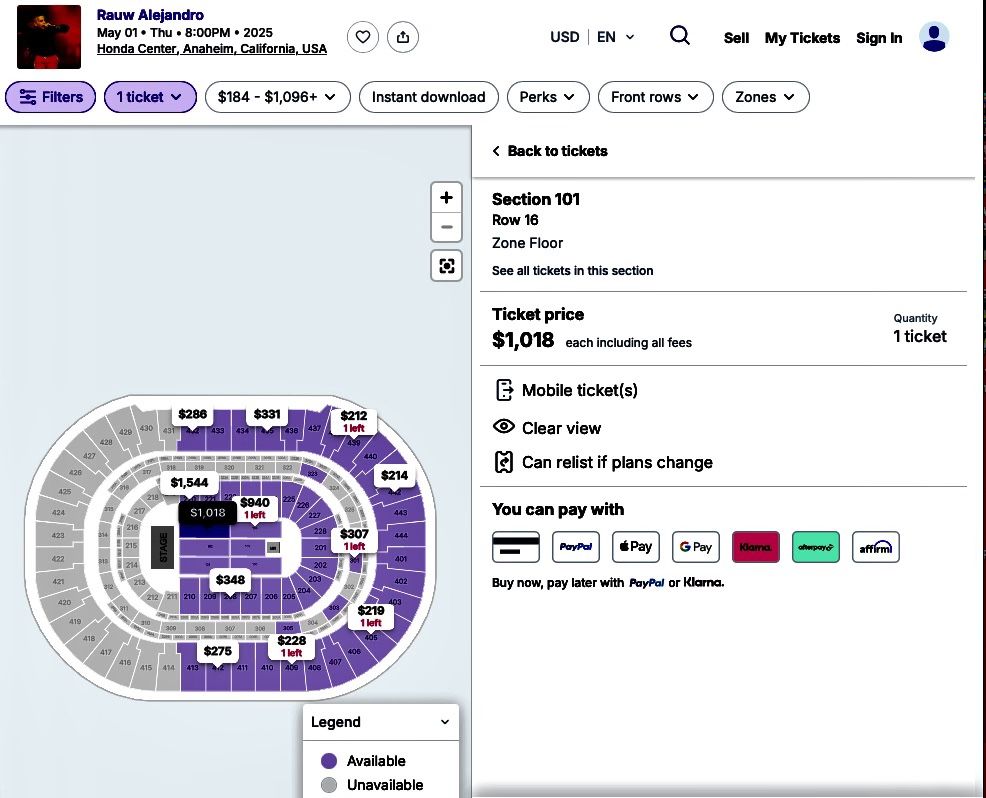Click the Clear view eye icon
This screenshot has height=798, width=986.
pos(504,427)
